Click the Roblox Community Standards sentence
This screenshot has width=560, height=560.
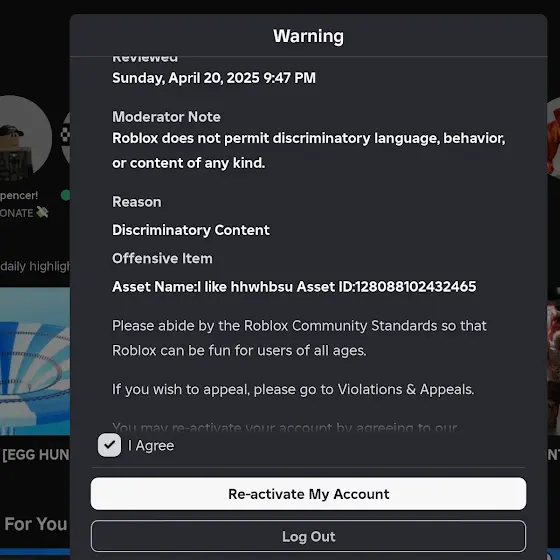point(299,338)
